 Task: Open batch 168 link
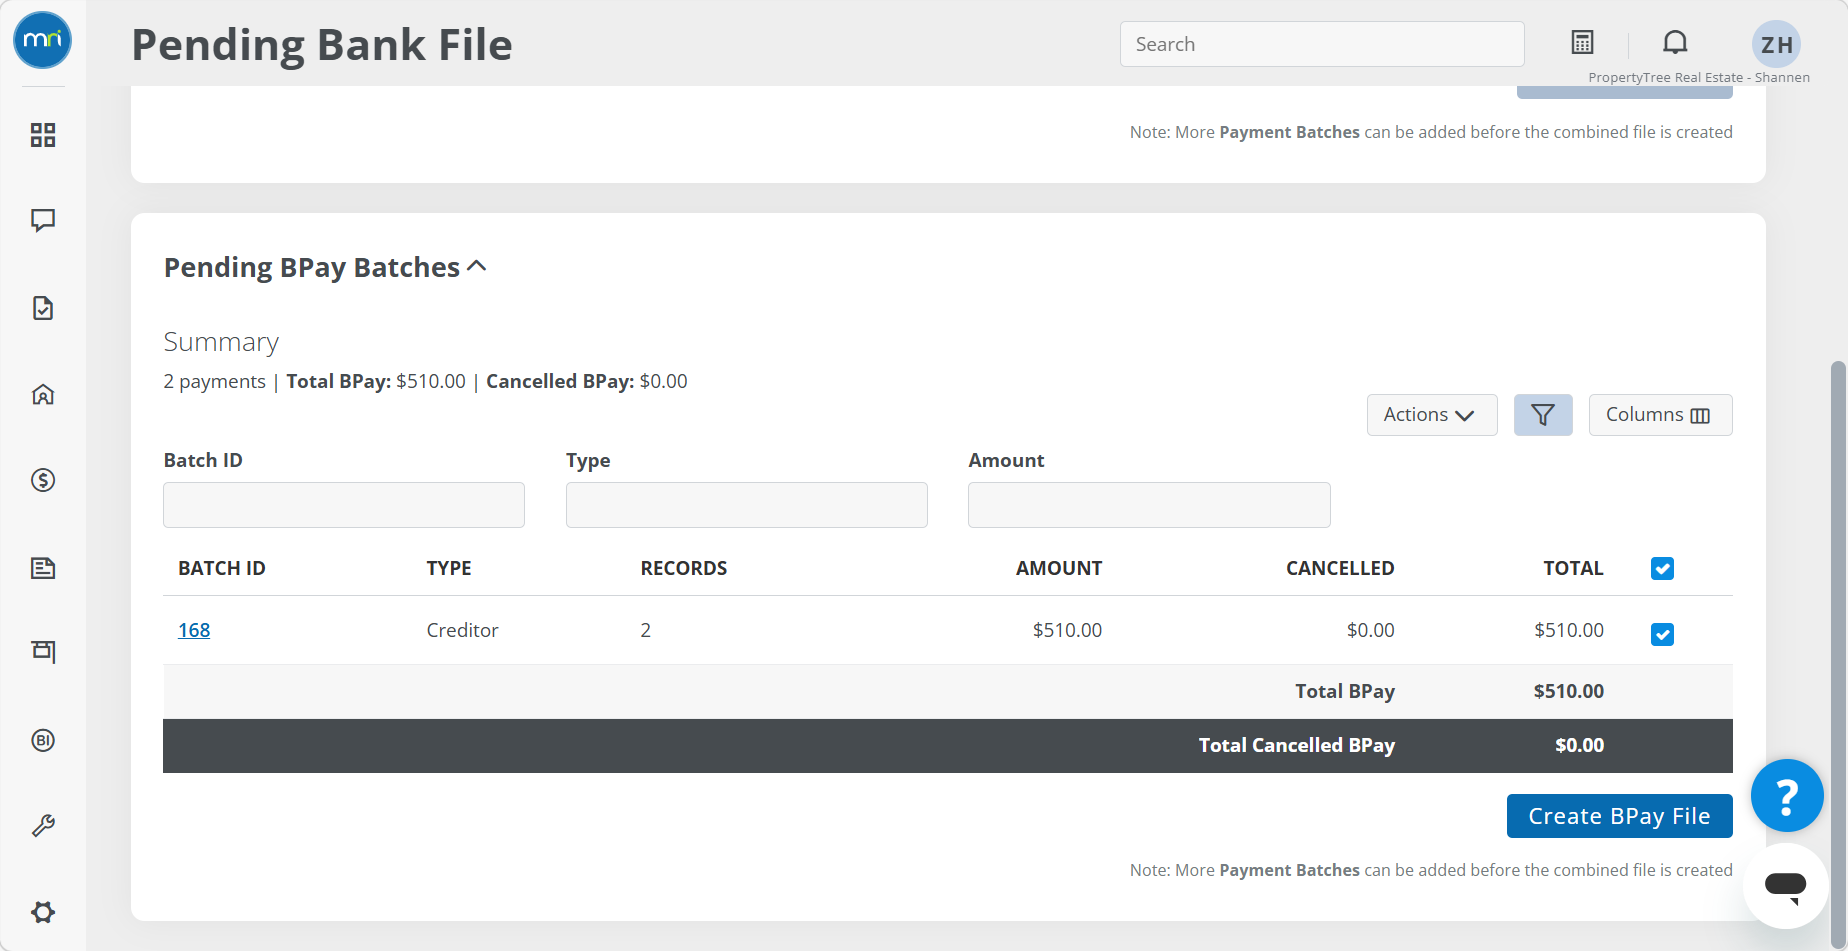point(194,630)
